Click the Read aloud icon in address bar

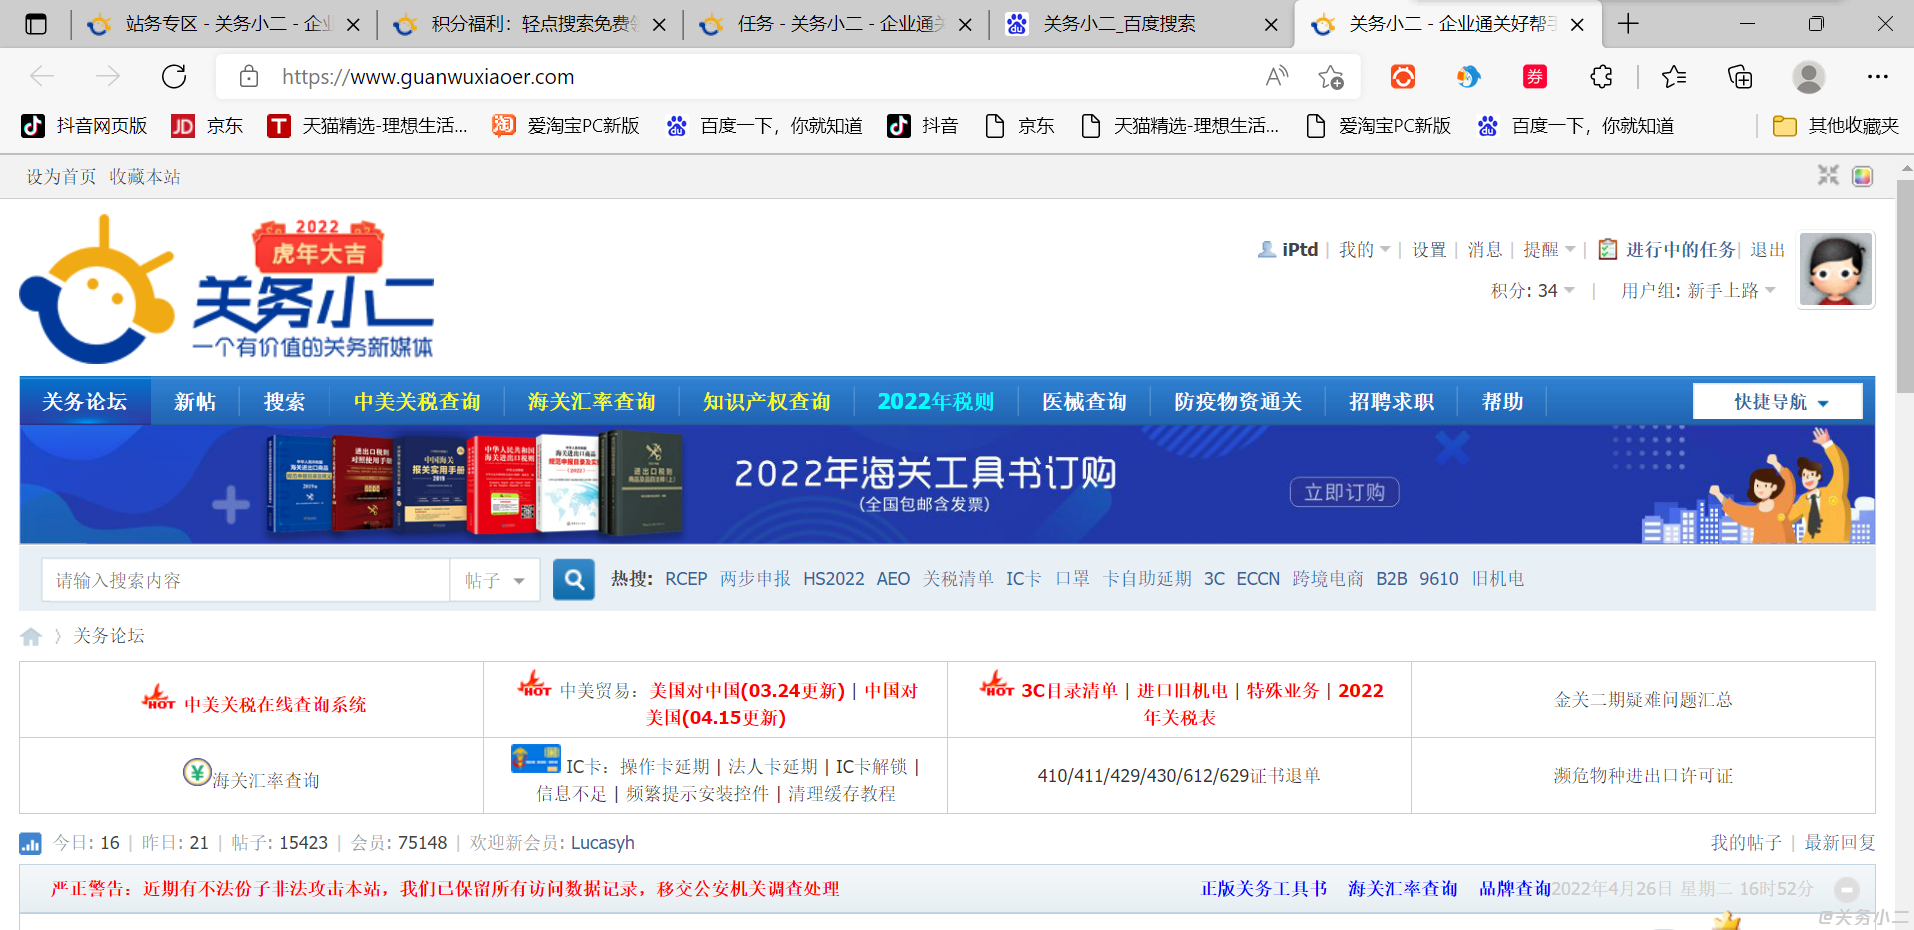click(1277, 77)
